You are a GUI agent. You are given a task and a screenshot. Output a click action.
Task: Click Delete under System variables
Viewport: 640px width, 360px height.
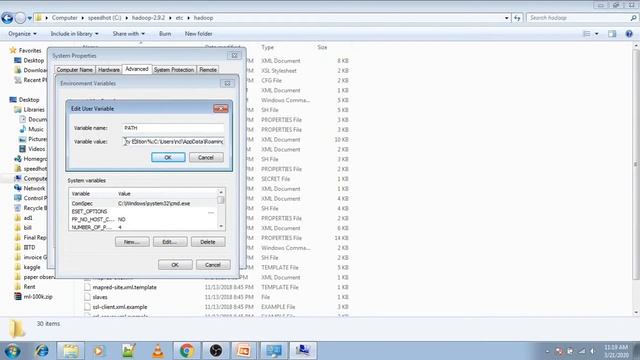coord(208,242)
